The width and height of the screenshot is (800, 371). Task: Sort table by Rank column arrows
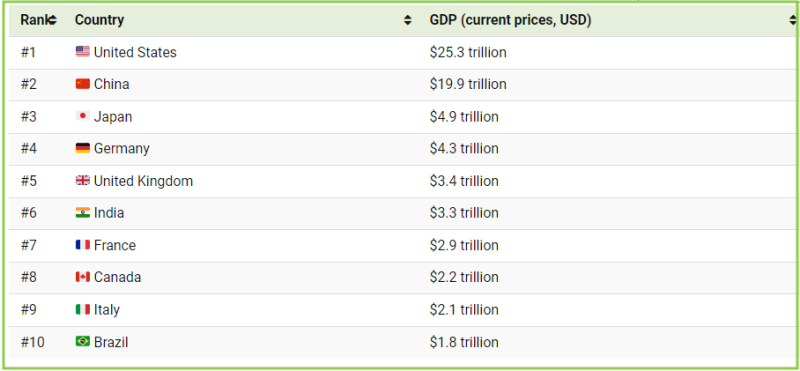pyautogui.click(x=53, y=20)
